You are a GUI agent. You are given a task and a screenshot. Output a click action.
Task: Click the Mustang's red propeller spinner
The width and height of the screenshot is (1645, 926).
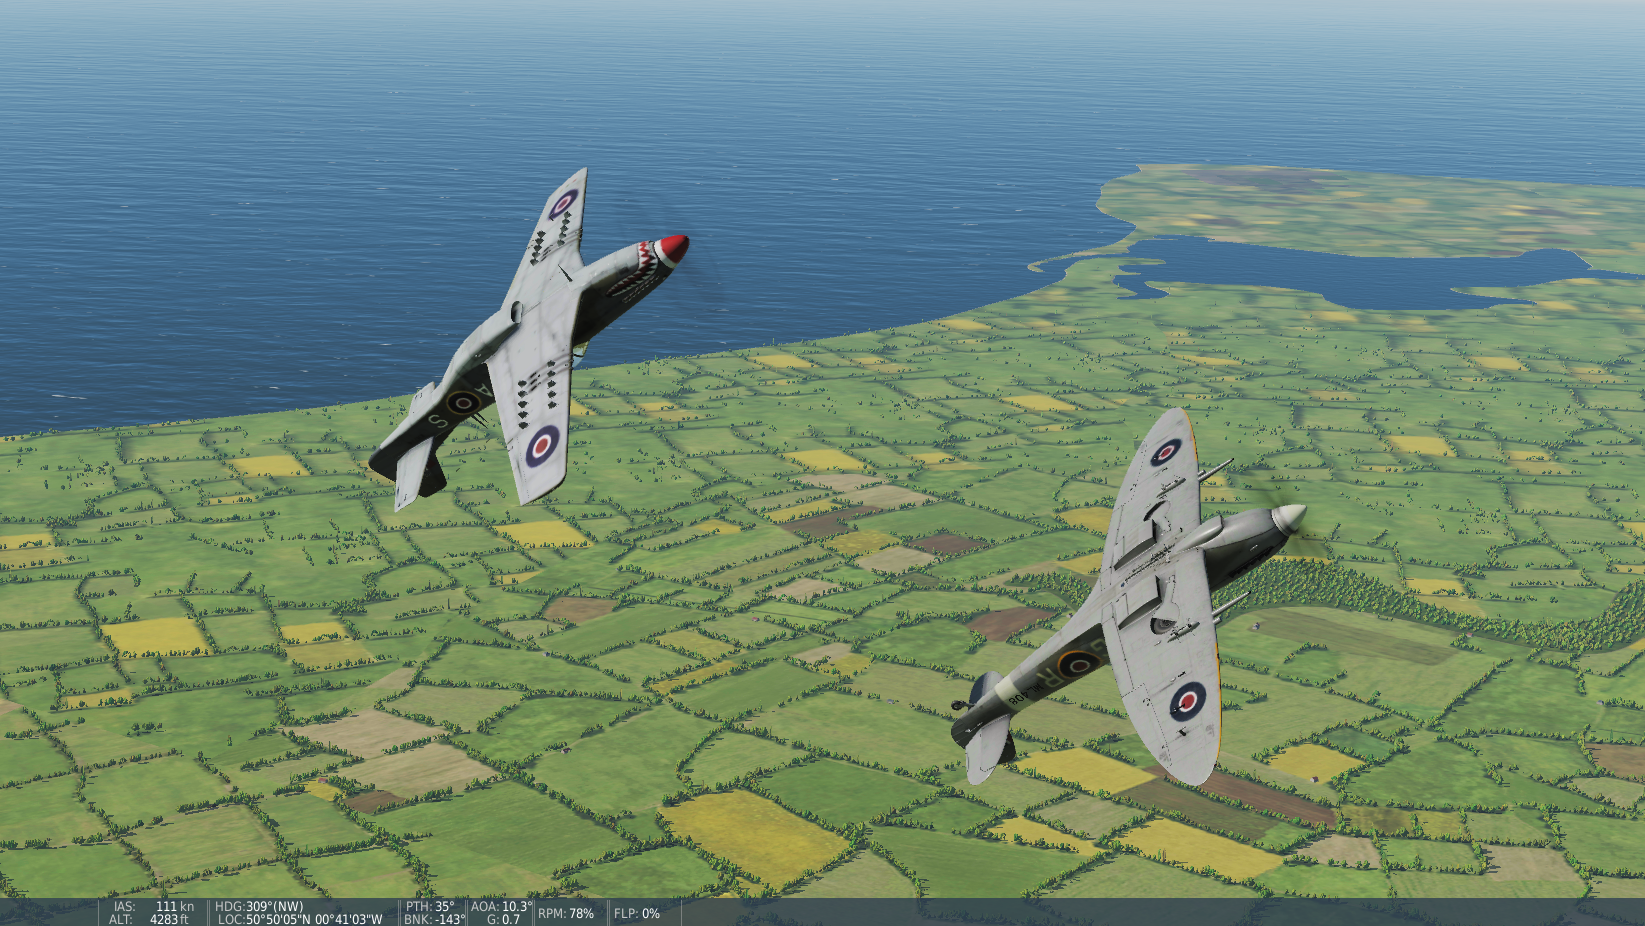[673, 248]
